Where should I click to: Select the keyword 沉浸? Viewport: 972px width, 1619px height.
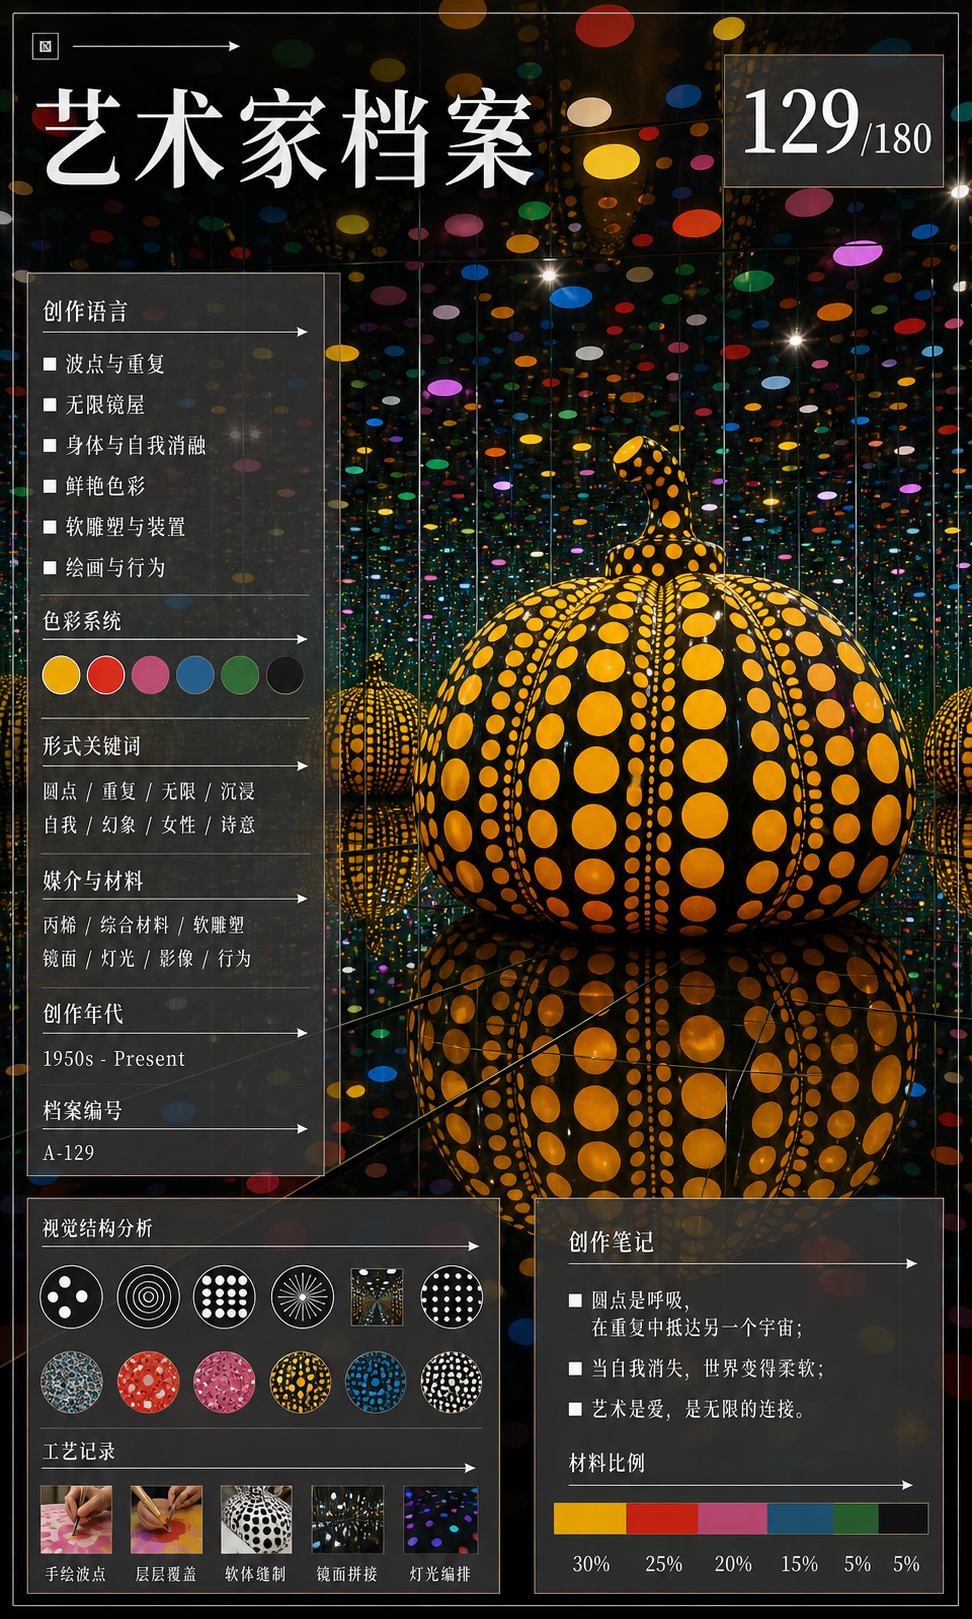238,791
